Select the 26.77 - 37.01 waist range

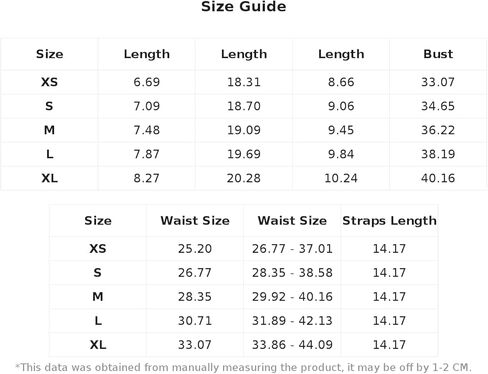292,249
